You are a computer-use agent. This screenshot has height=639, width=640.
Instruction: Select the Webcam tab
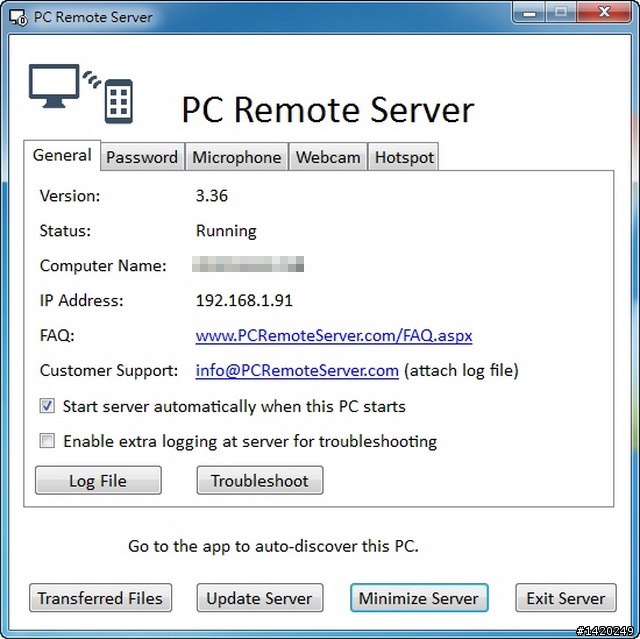328,157
